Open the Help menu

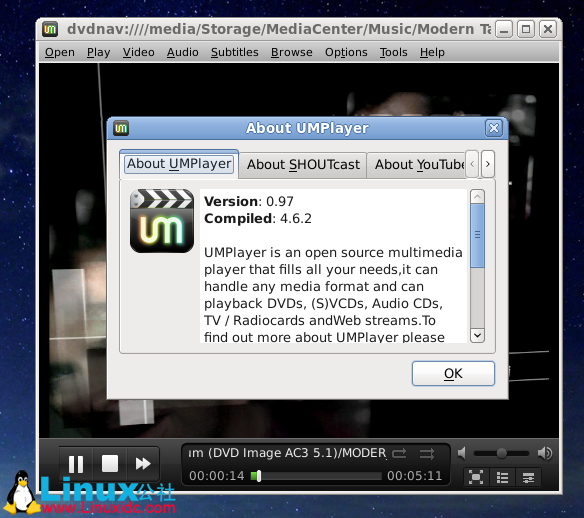click(x=432, y=52)
